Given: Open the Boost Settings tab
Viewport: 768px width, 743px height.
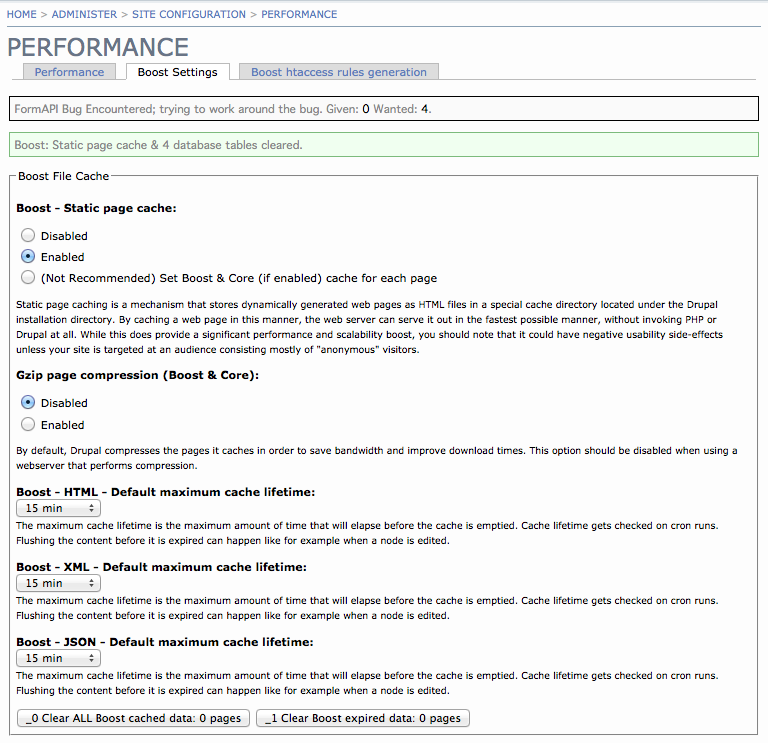Looking at the screenshot, I should click(x=177, y=72).
